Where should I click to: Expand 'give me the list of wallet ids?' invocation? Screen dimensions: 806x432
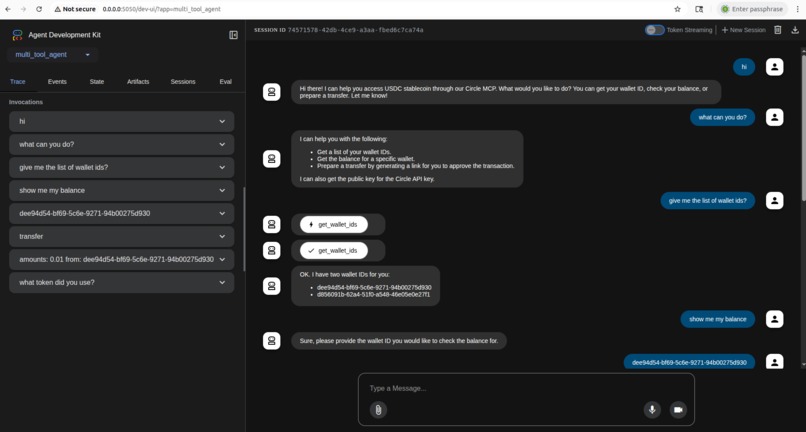pos(121,167)
